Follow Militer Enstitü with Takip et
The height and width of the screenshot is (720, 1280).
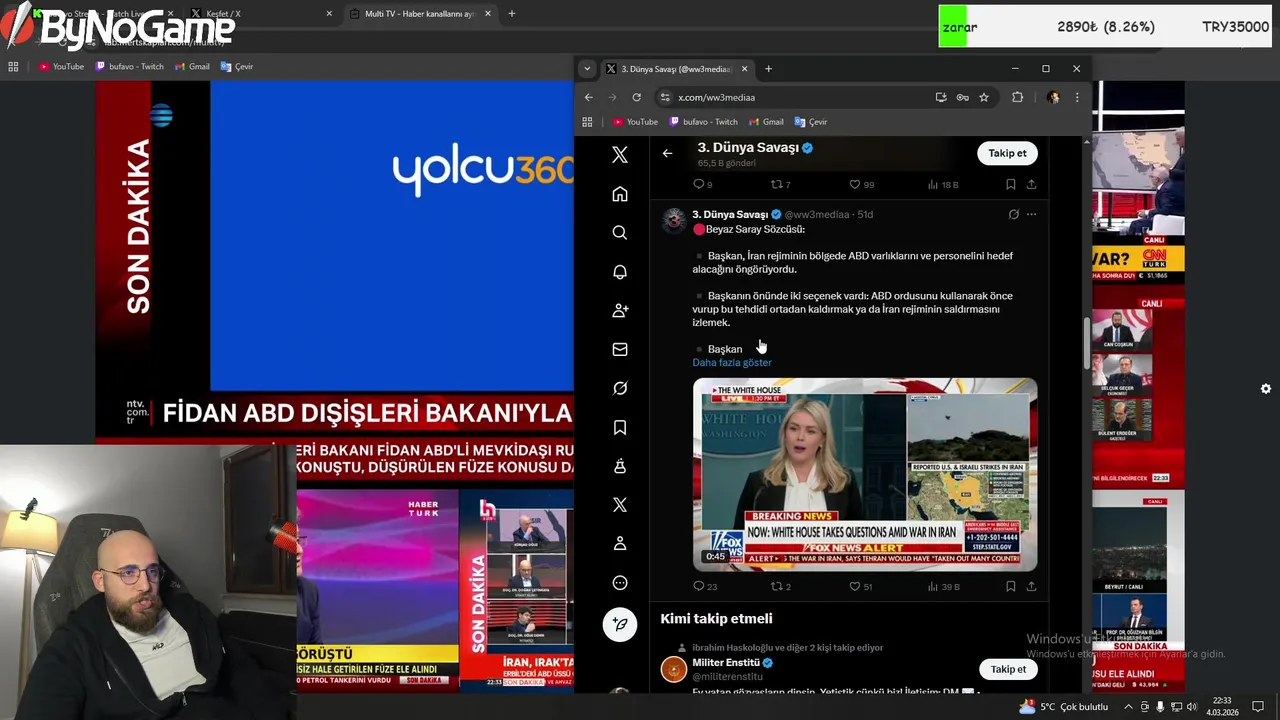[1008, 669]
